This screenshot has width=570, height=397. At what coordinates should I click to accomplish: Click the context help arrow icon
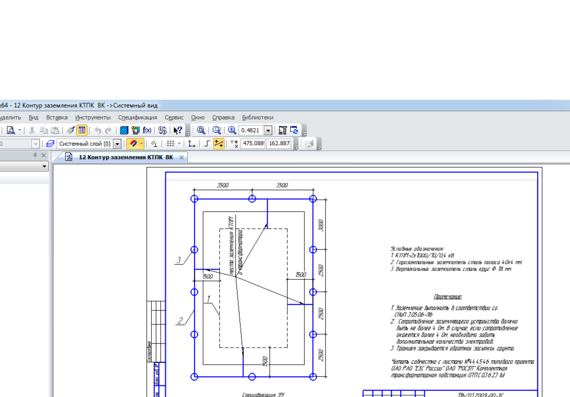[177, 130]
